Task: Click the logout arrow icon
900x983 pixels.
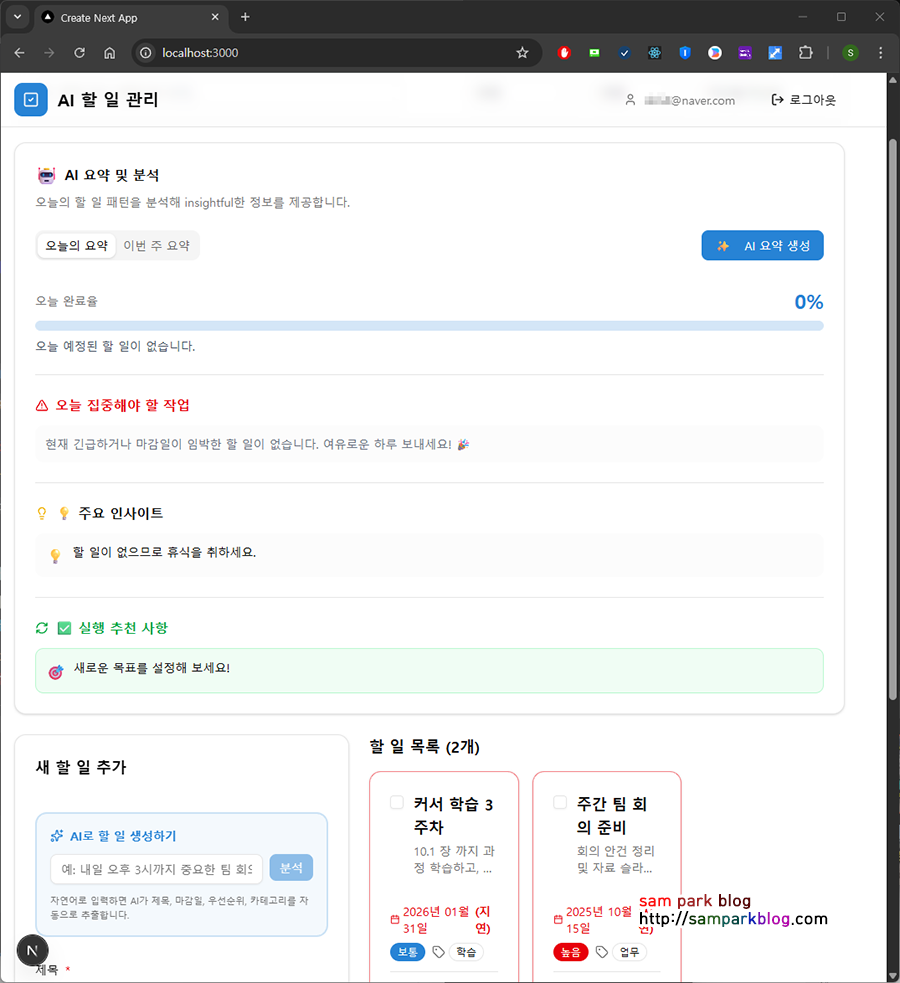Action: pyautogui.click(x=777, y=100)
